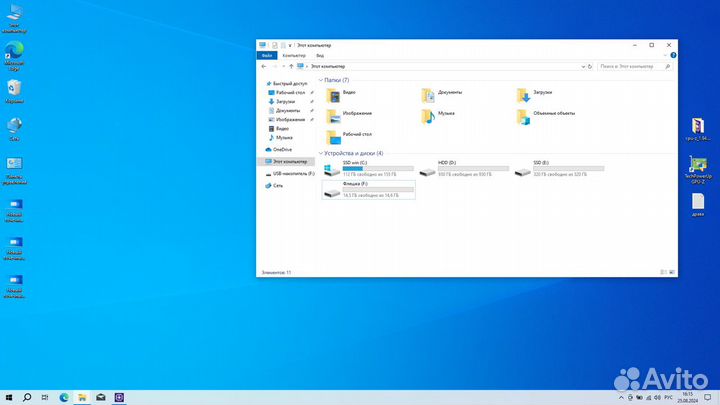Switch to details view in the status bar
Viewport: 720px width, 405px height.
tap(664, 272)
